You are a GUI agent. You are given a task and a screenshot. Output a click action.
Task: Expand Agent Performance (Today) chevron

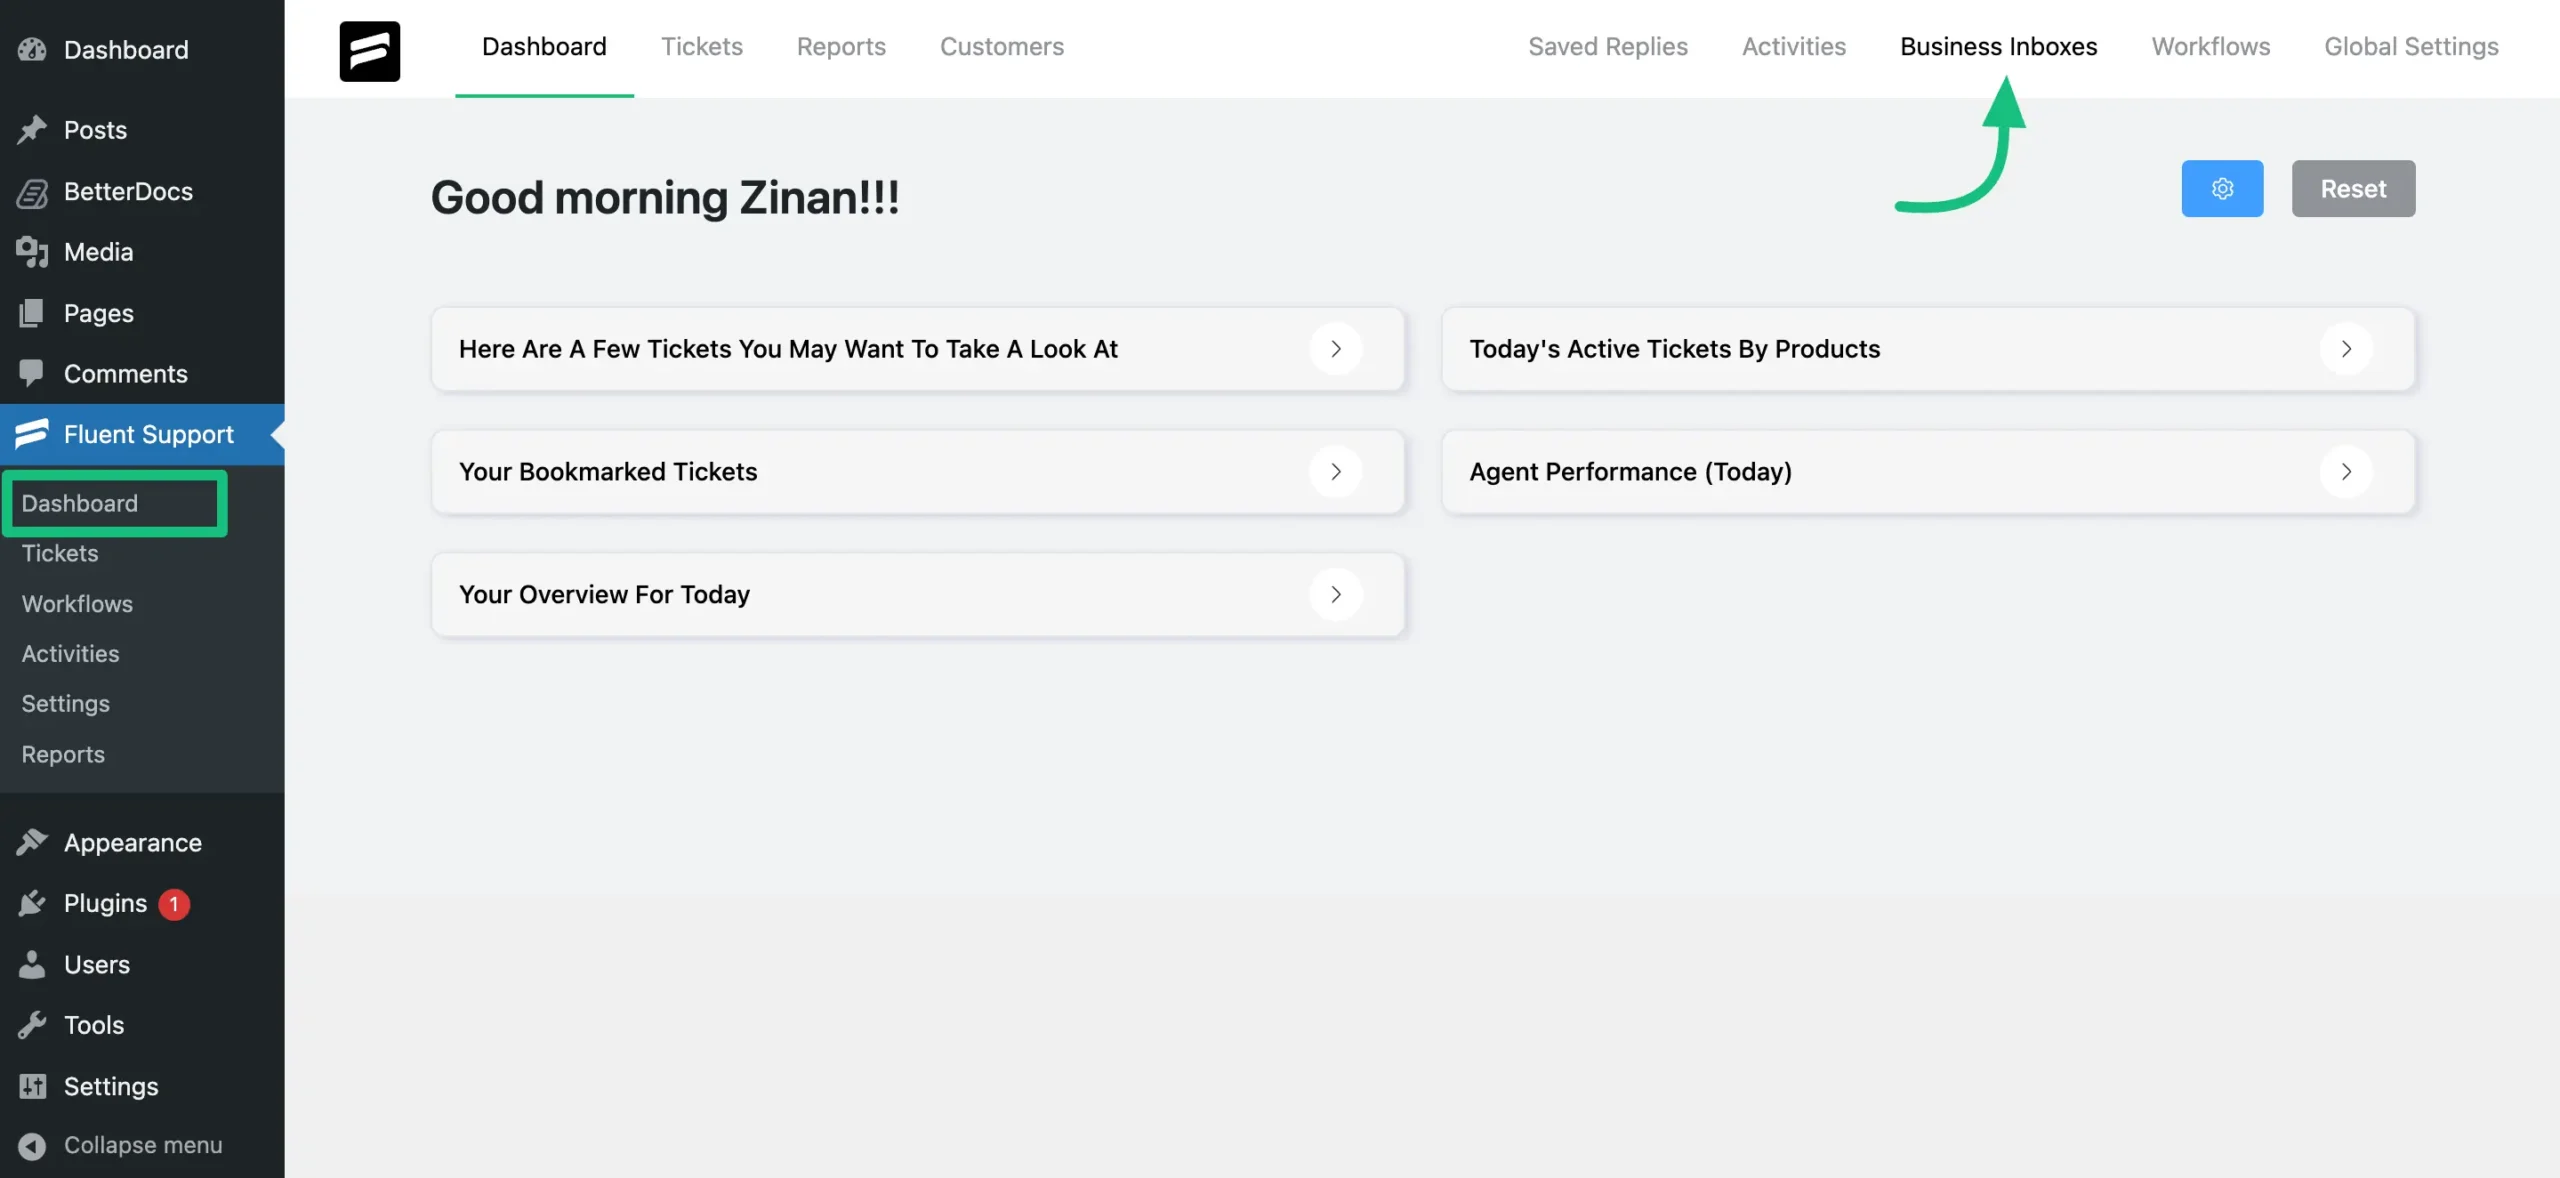[x=2346, y=471]
